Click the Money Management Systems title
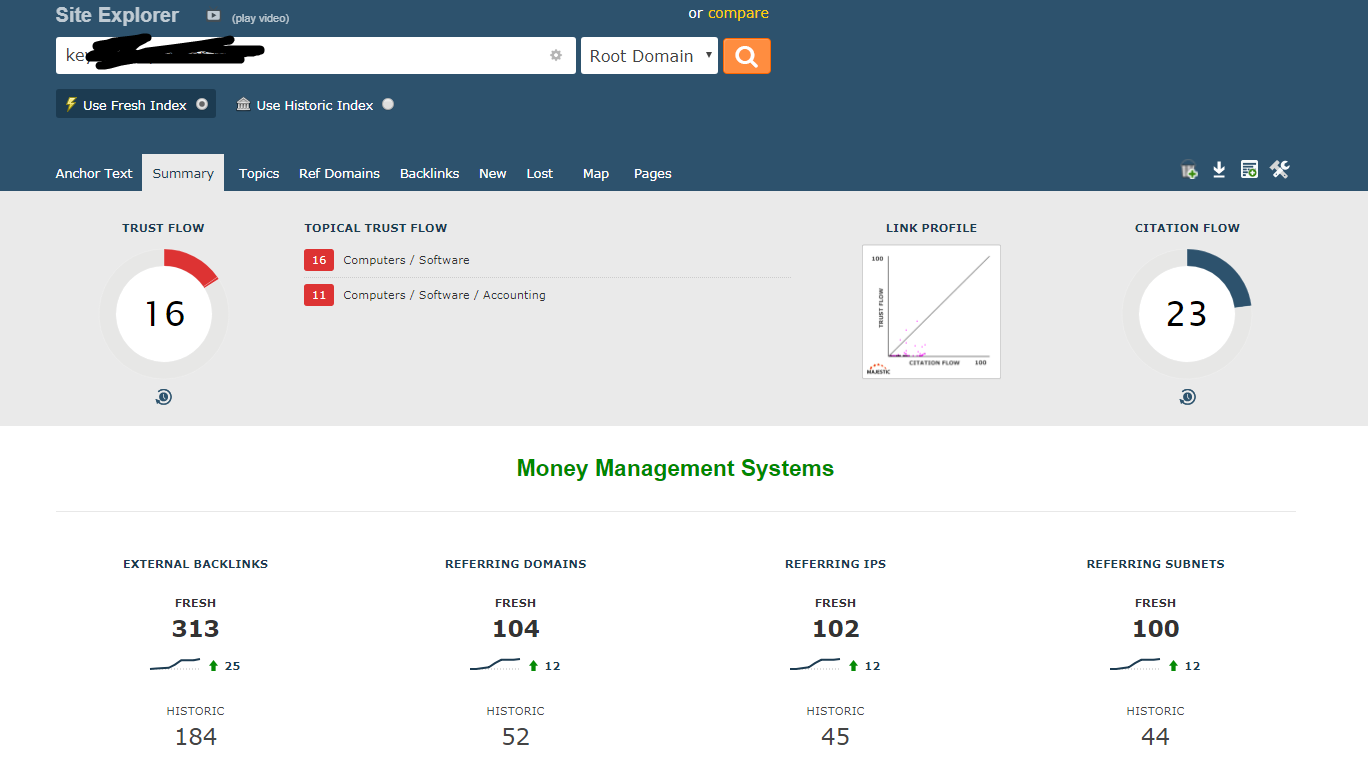 click(x=675, y=468)
